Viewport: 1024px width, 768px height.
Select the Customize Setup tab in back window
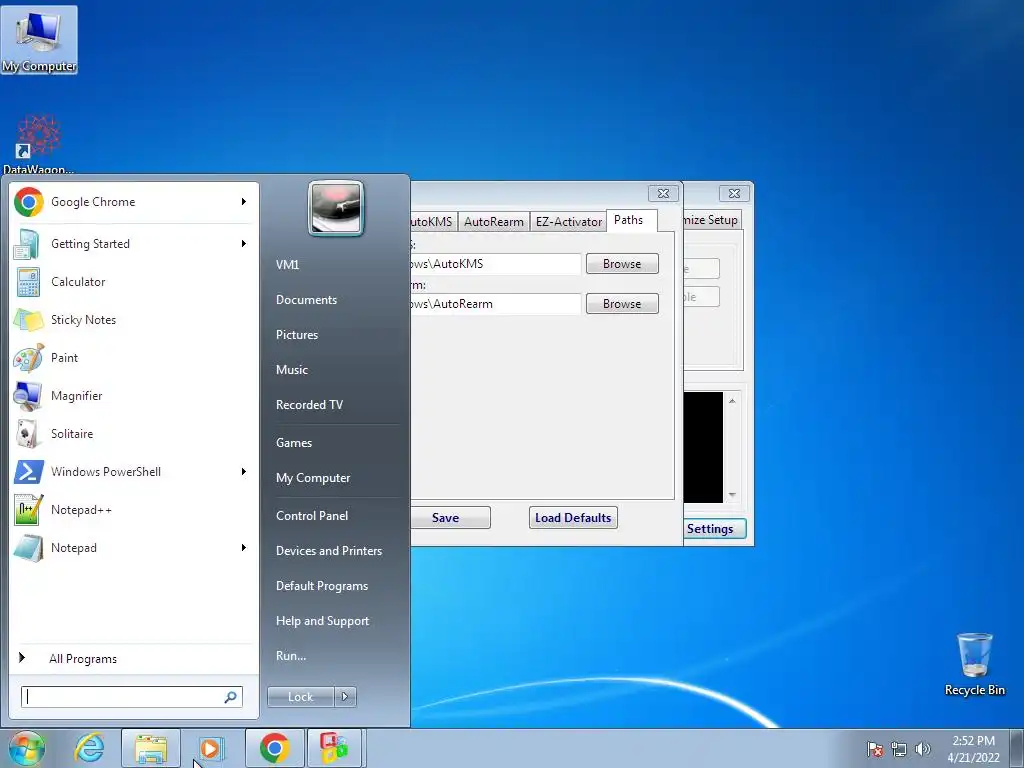point(711,220)
